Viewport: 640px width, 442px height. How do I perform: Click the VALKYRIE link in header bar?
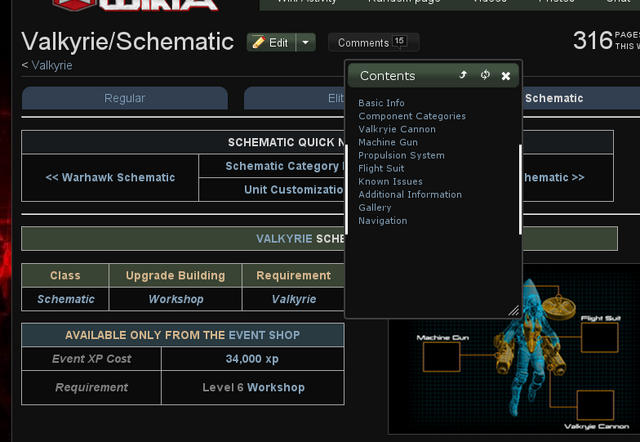284,239
